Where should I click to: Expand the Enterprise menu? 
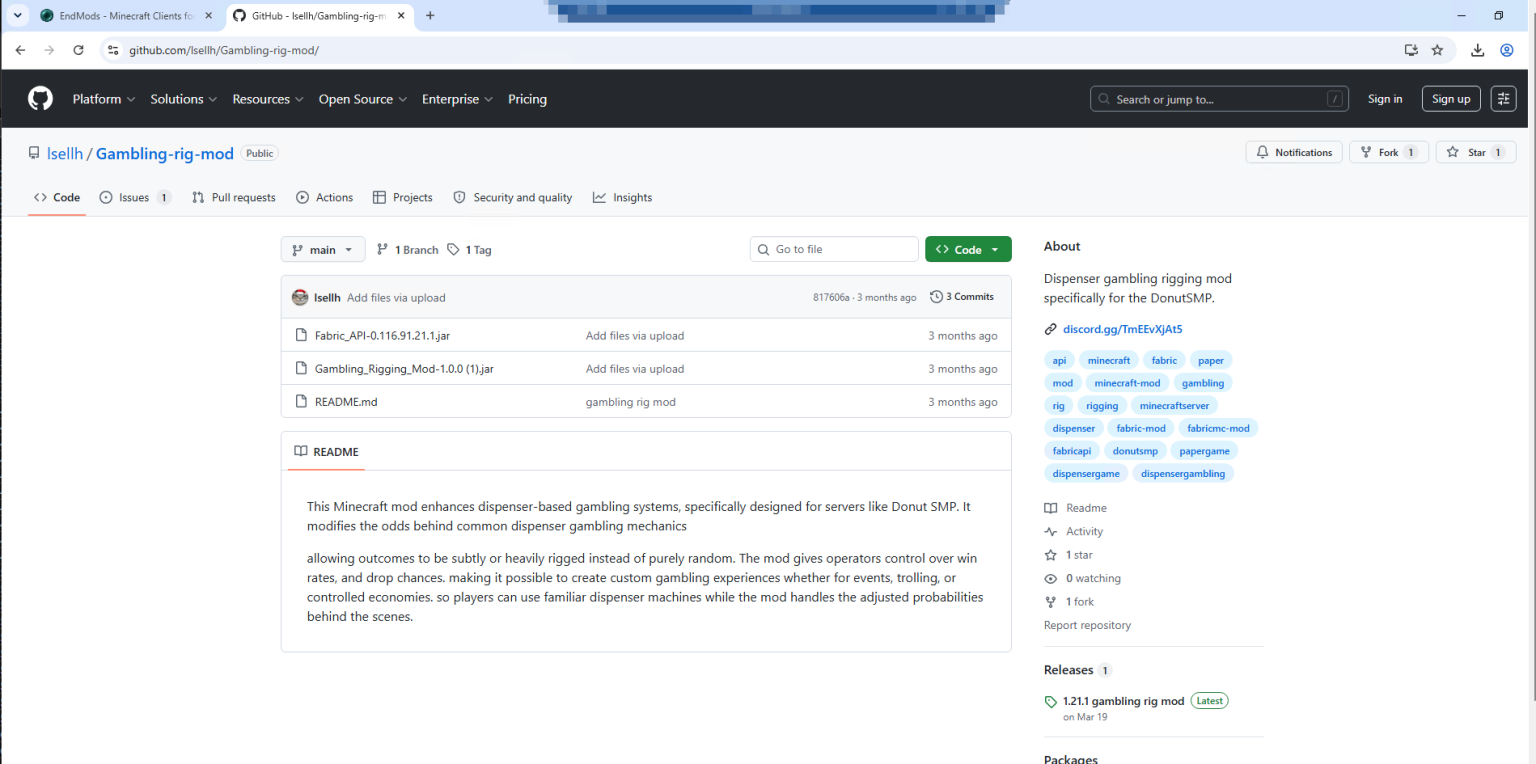pos(457,99)
